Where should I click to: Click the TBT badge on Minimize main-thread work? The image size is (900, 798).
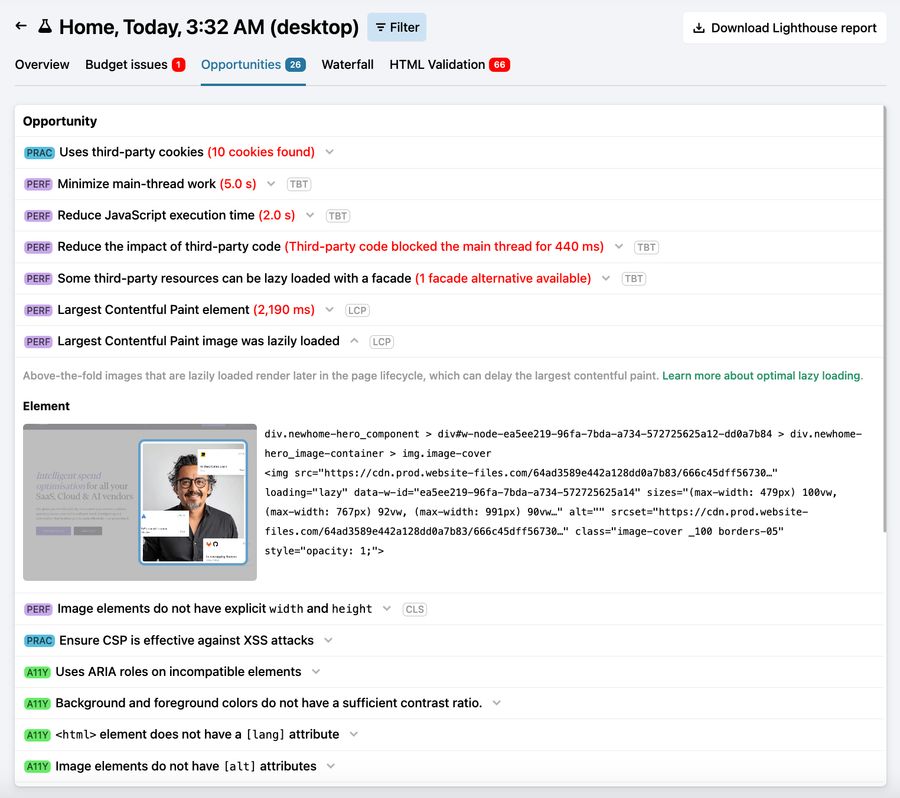[x=298, y=184]
